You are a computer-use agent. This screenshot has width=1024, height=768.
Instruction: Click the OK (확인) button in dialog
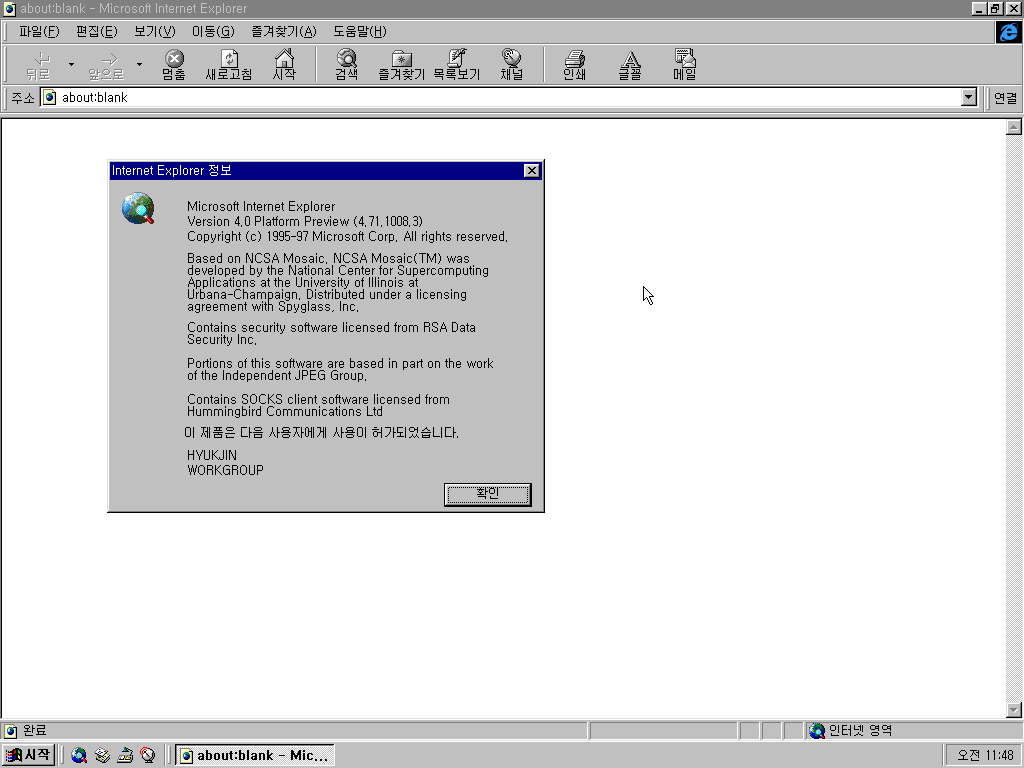point(488,494)
